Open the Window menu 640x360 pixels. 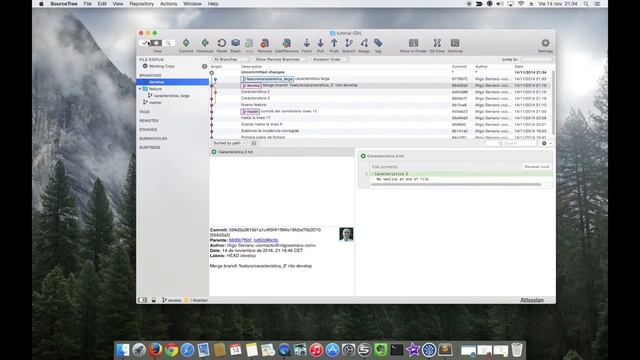coord(192,4)
